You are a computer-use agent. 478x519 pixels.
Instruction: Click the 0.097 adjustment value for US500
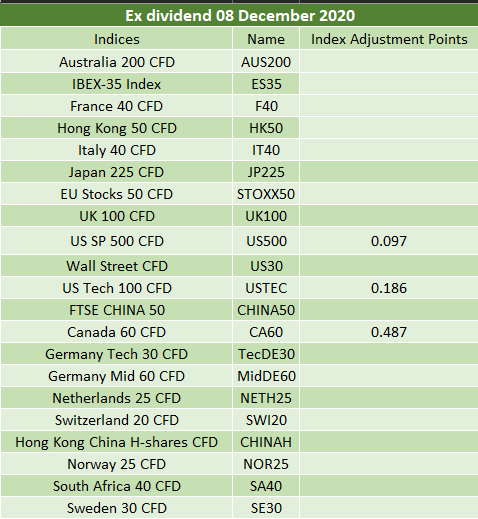389,241
